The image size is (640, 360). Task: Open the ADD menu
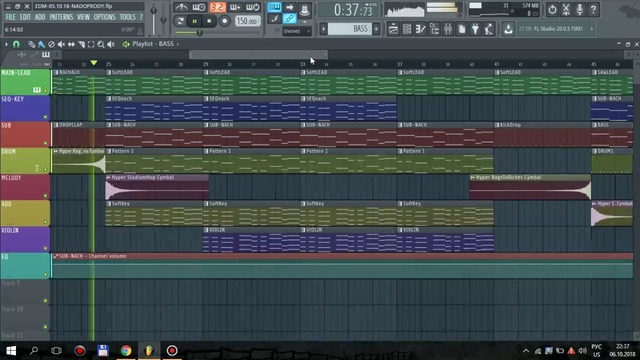(40, 17)
